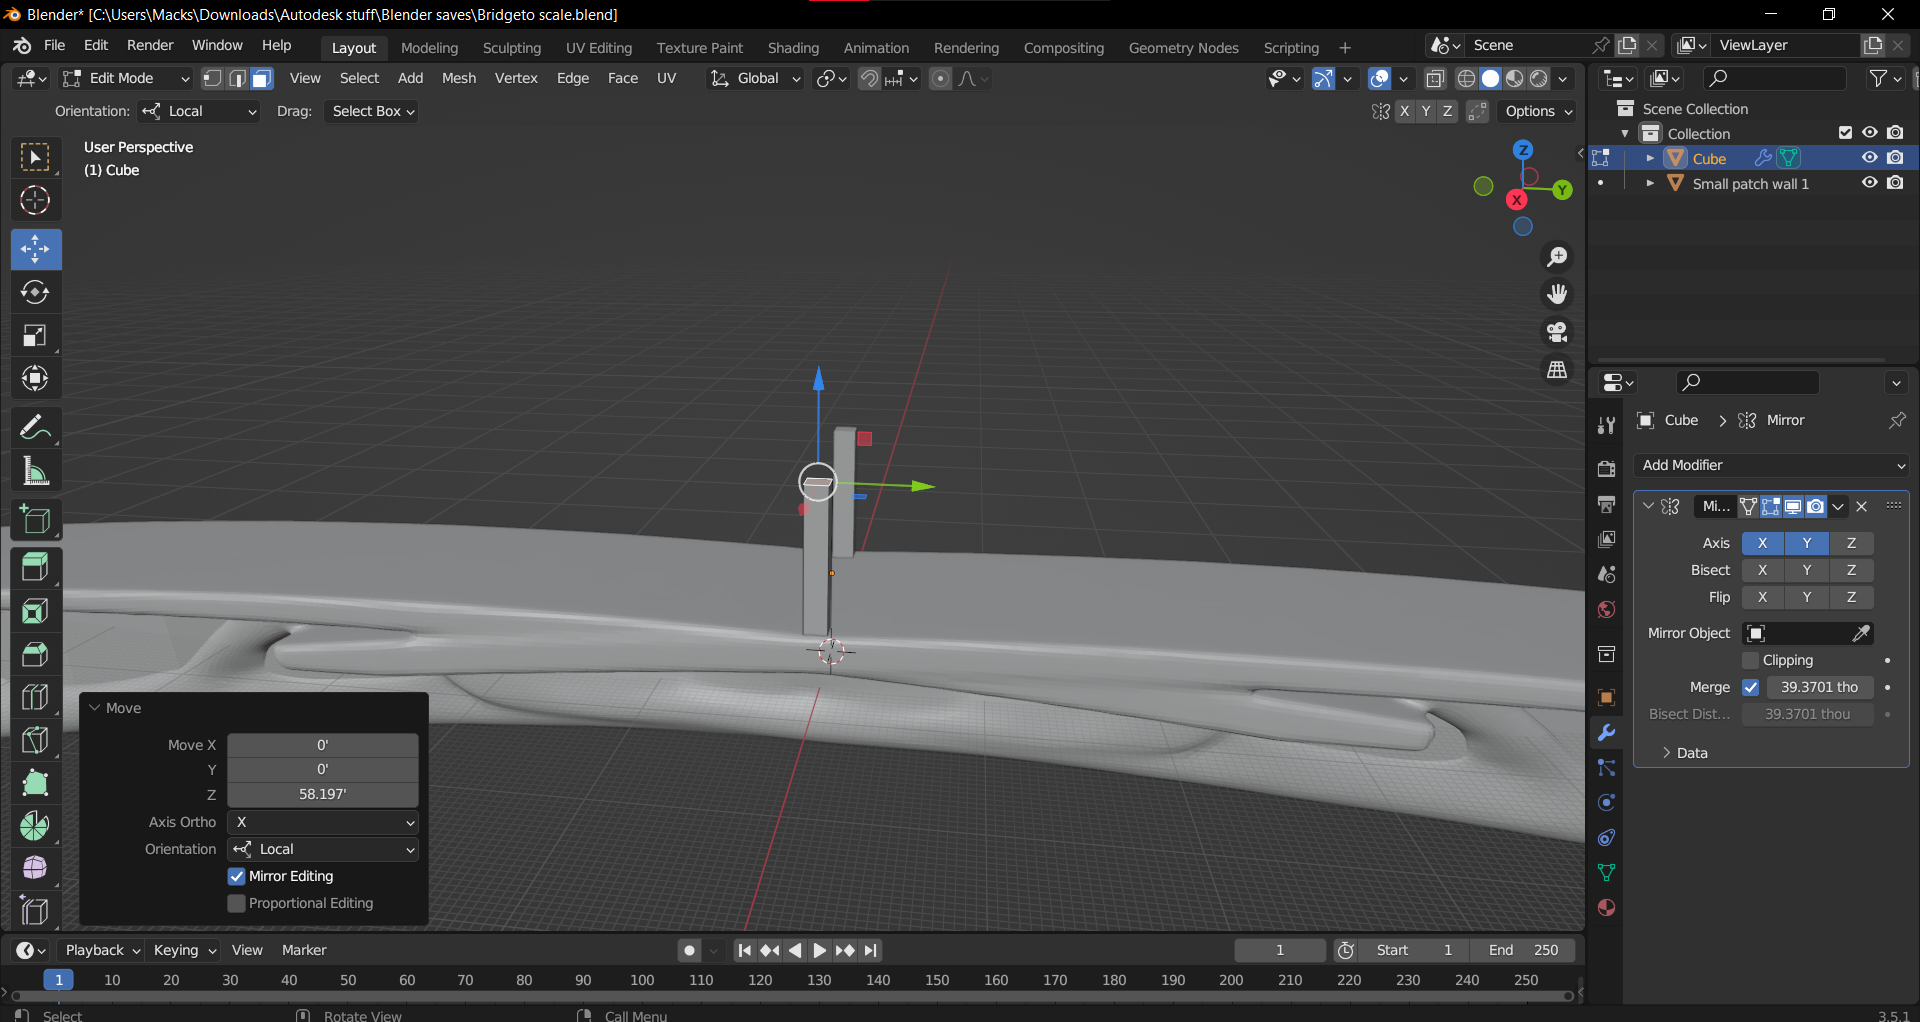Zoom viewport with magnifier icon
1920x1022 pixels.
pos(1557,257)
